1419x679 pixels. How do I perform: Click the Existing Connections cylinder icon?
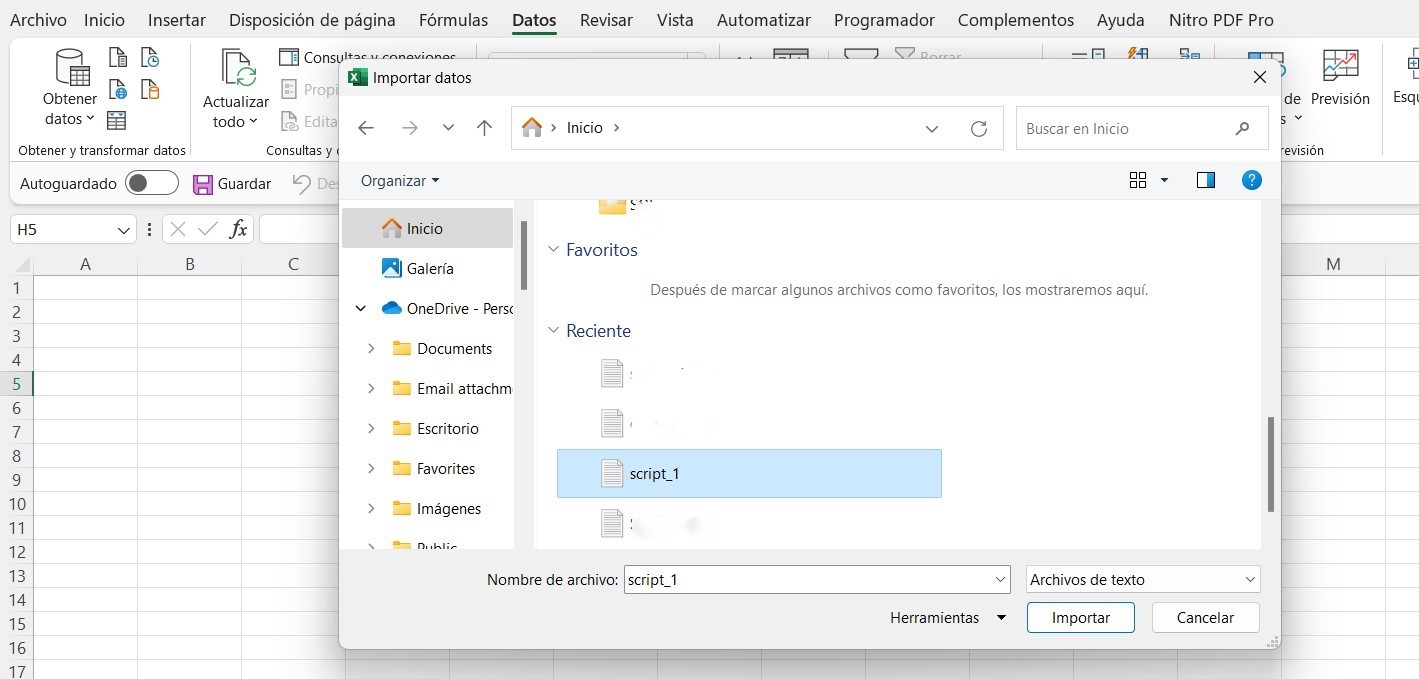tap(150, 90)
